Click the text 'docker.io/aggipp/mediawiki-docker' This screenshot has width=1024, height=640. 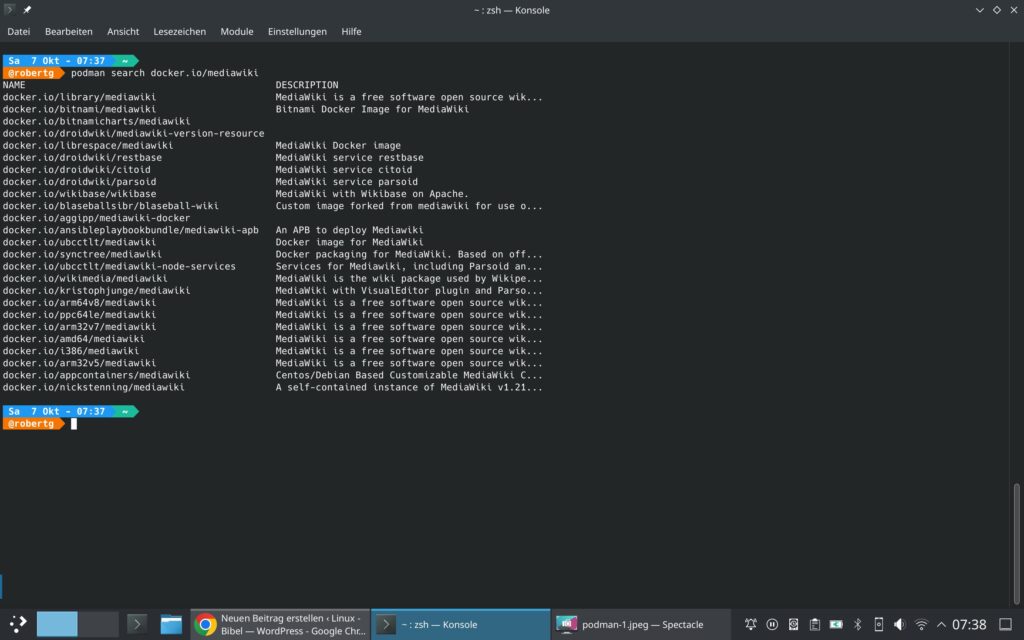(x=97, y=217)
